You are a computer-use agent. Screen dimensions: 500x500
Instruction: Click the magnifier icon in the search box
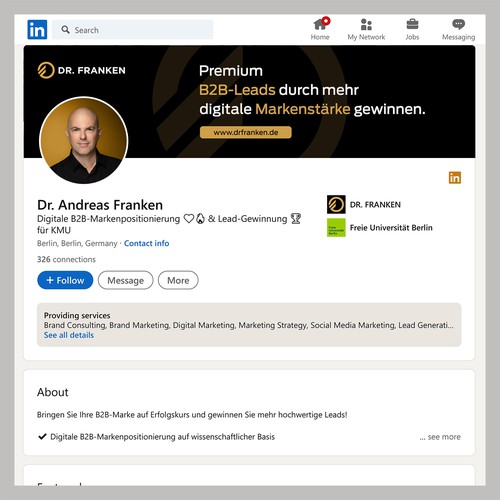(x=65, y=30)
